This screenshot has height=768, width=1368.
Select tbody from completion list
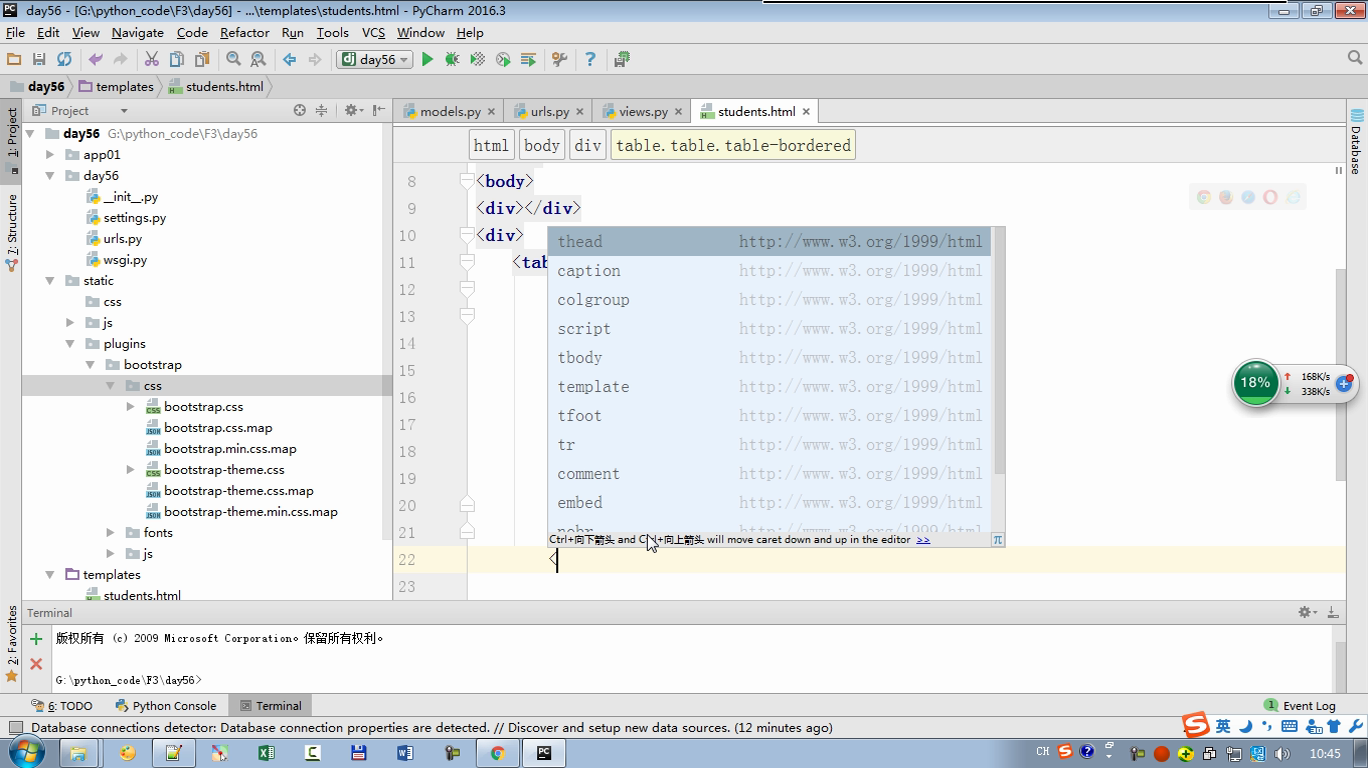click(x=580, y=358)
